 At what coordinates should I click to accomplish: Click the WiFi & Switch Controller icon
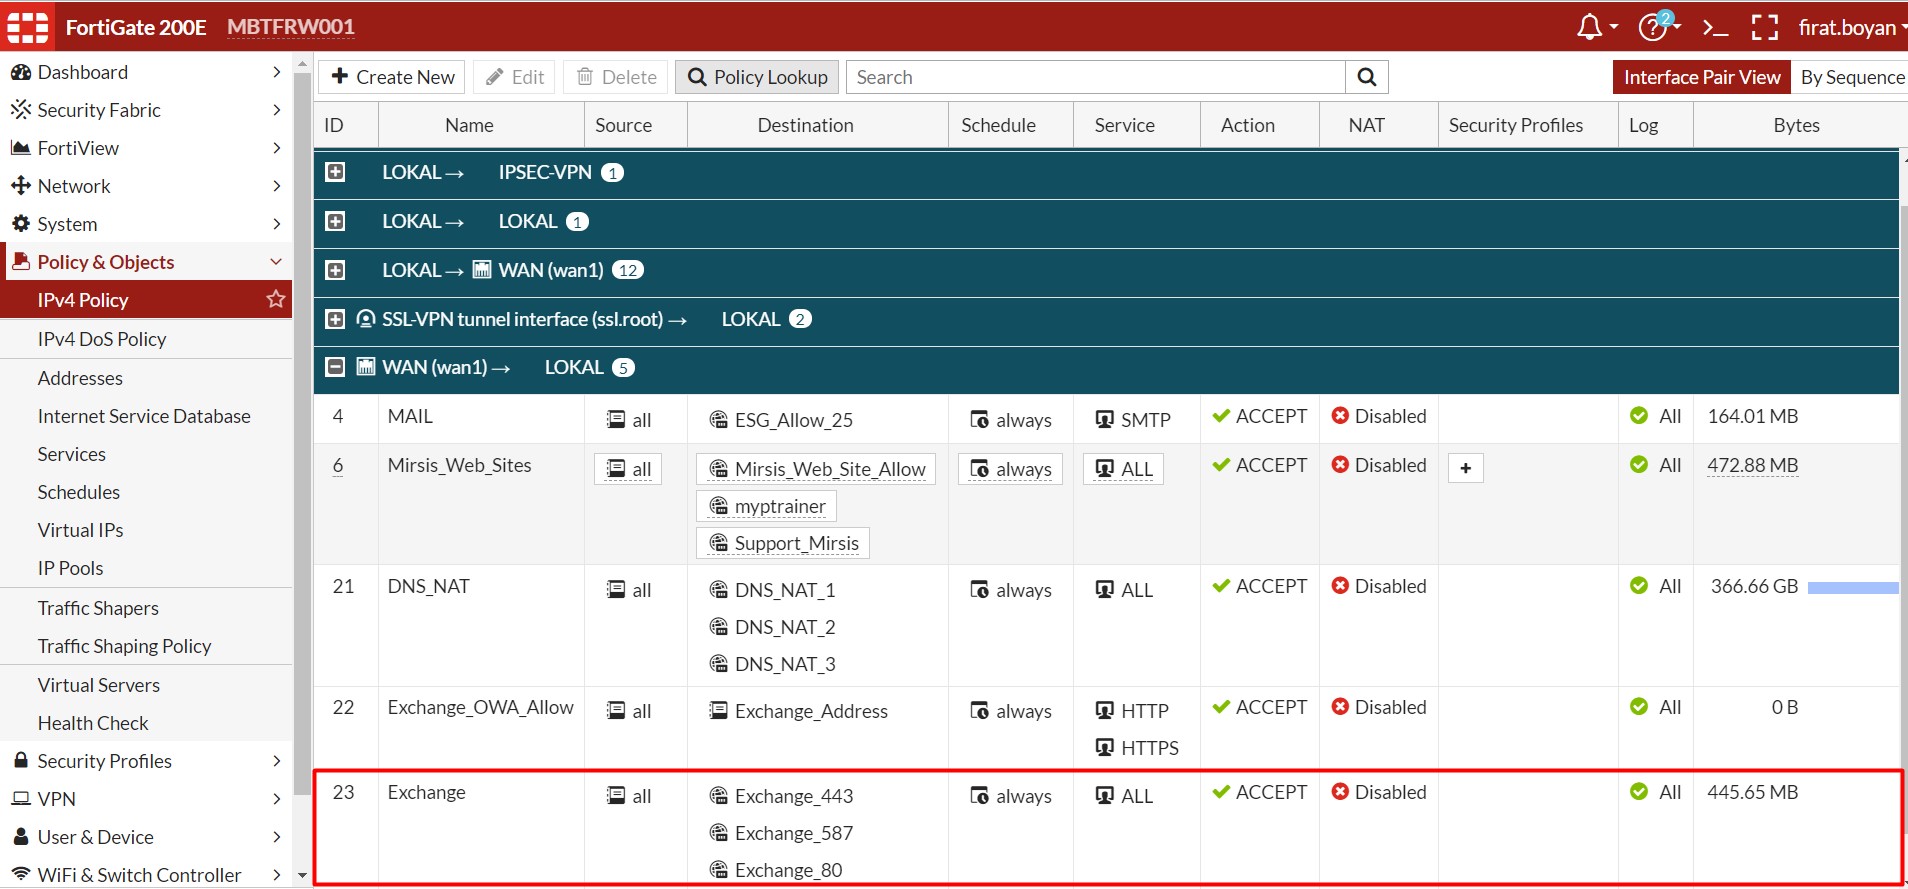20,874
